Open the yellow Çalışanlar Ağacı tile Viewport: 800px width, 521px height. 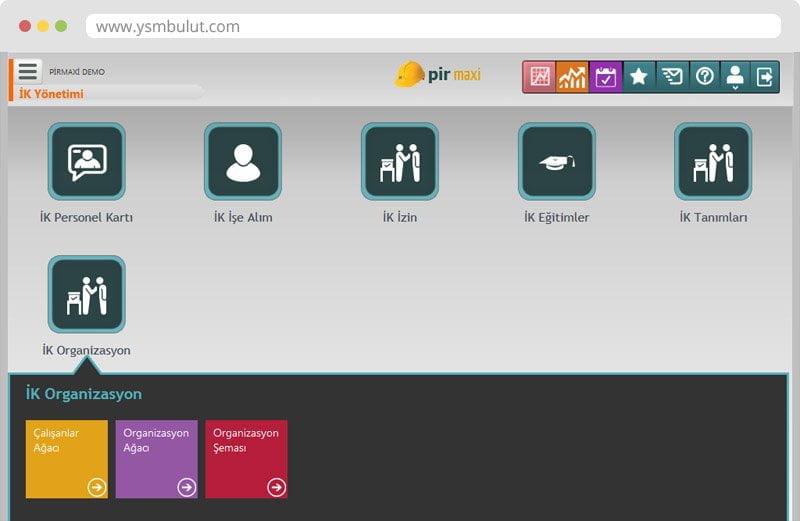point(66,459)
